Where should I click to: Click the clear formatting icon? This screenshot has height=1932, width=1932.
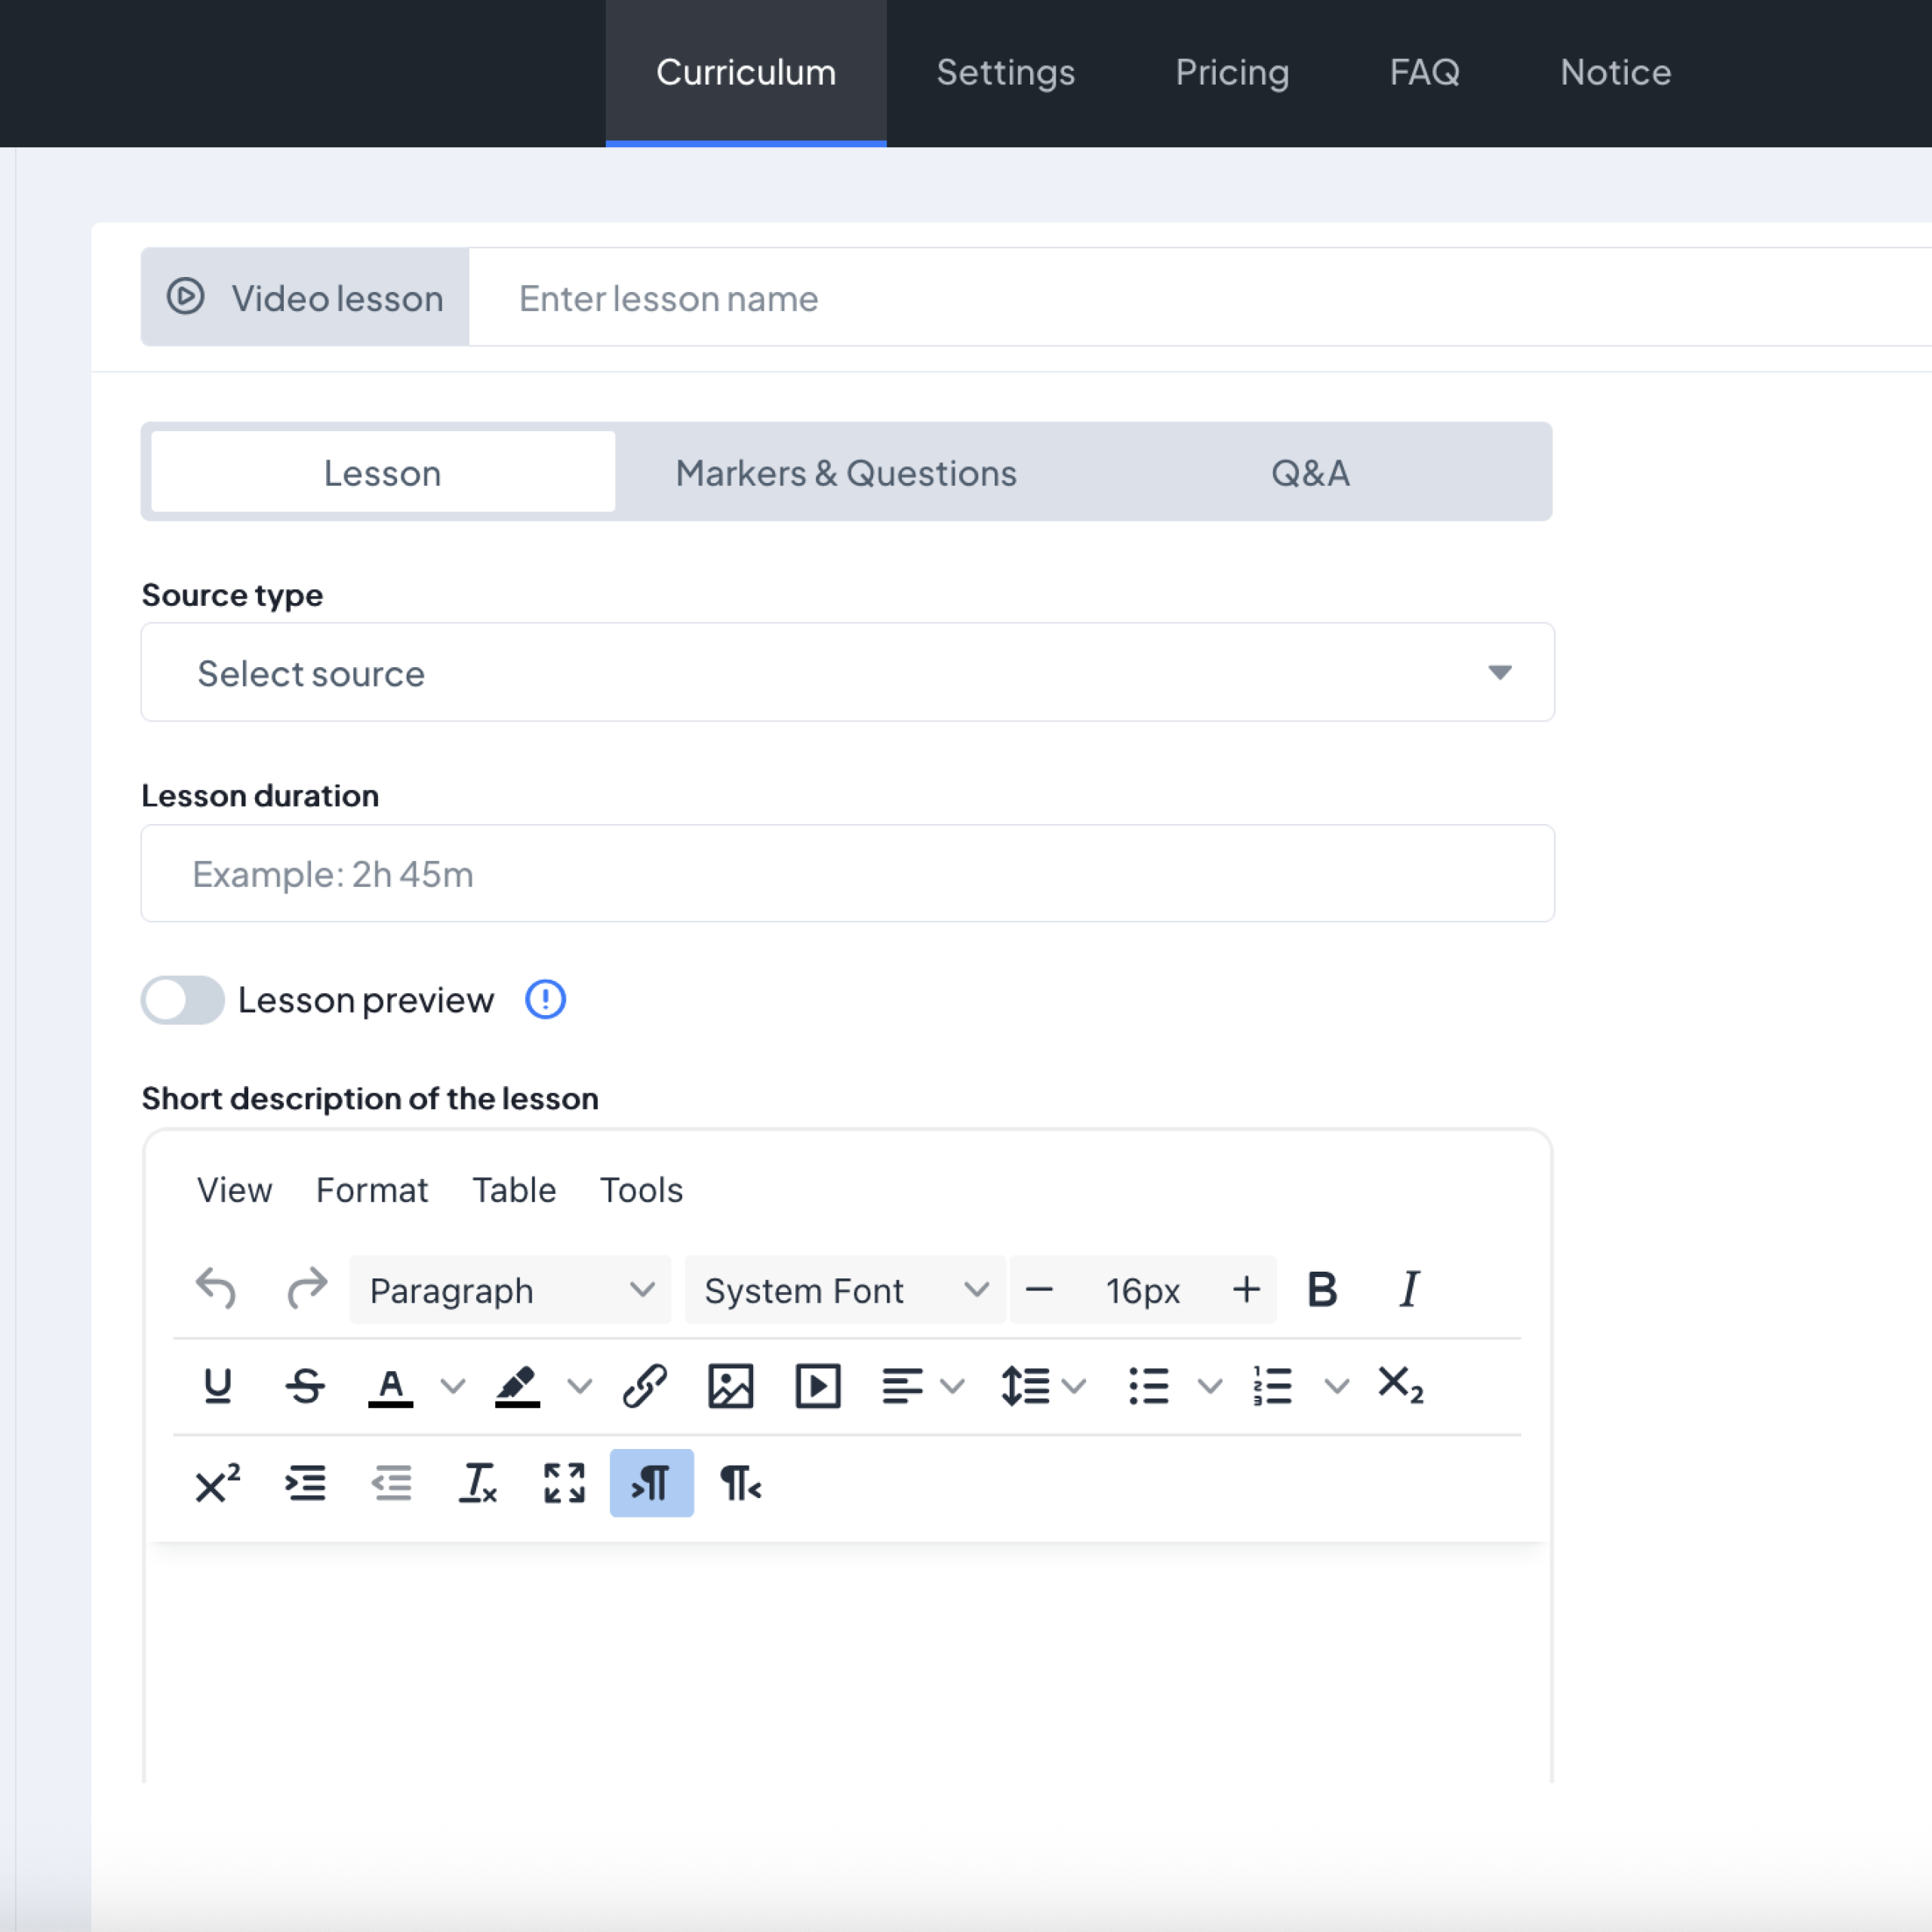click(x=477, y=1483)
